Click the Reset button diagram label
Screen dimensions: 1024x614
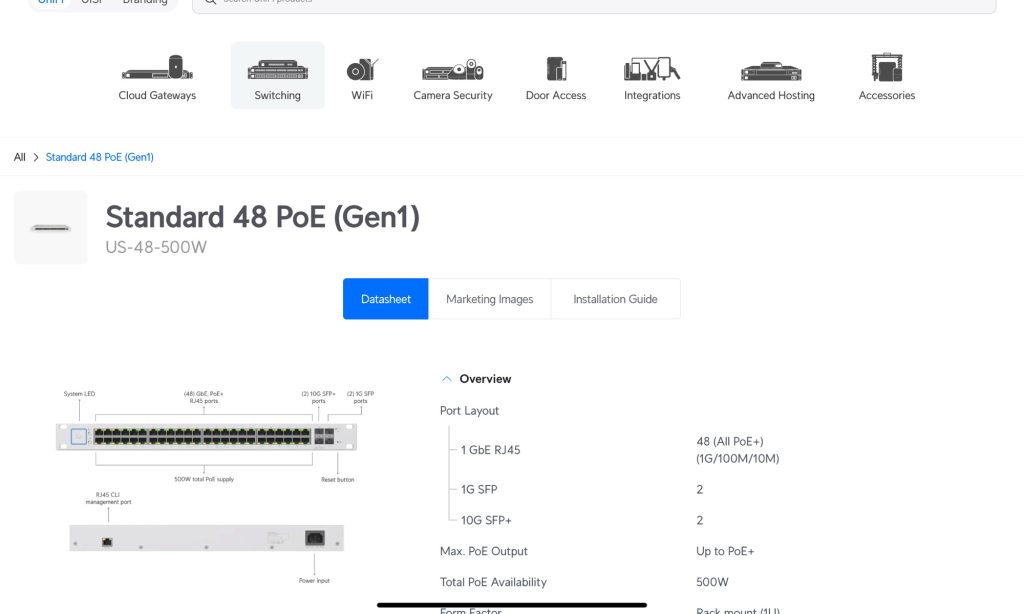pos(338,479)
